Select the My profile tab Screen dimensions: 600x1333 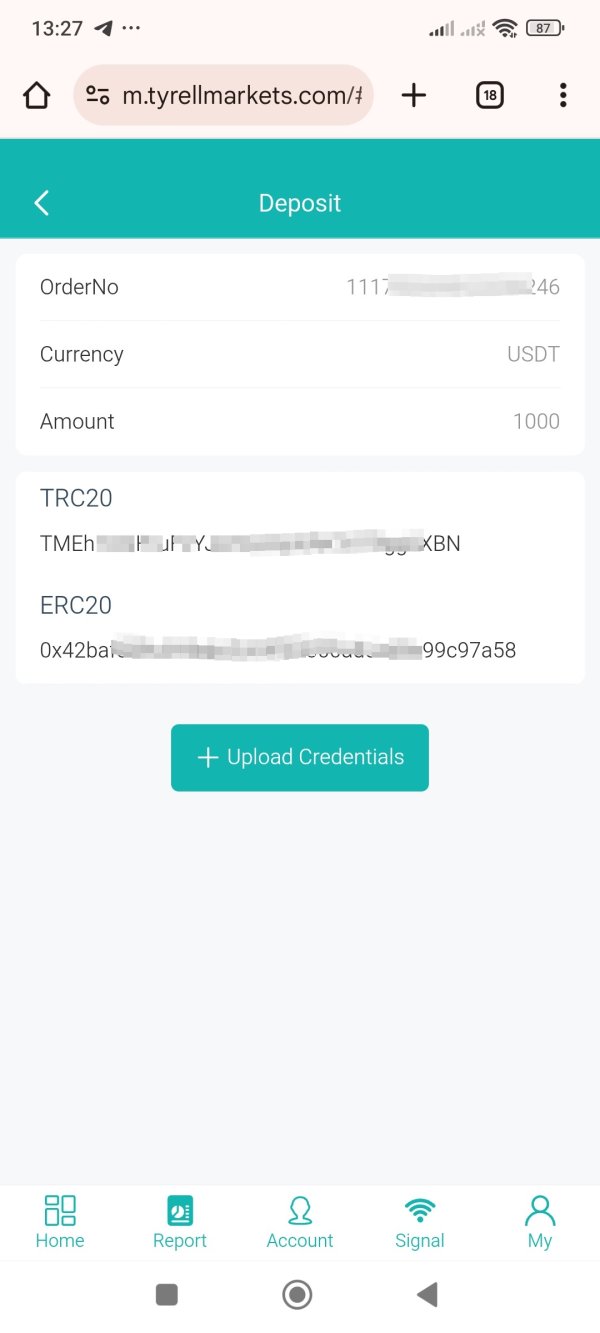coord(540,1222)
